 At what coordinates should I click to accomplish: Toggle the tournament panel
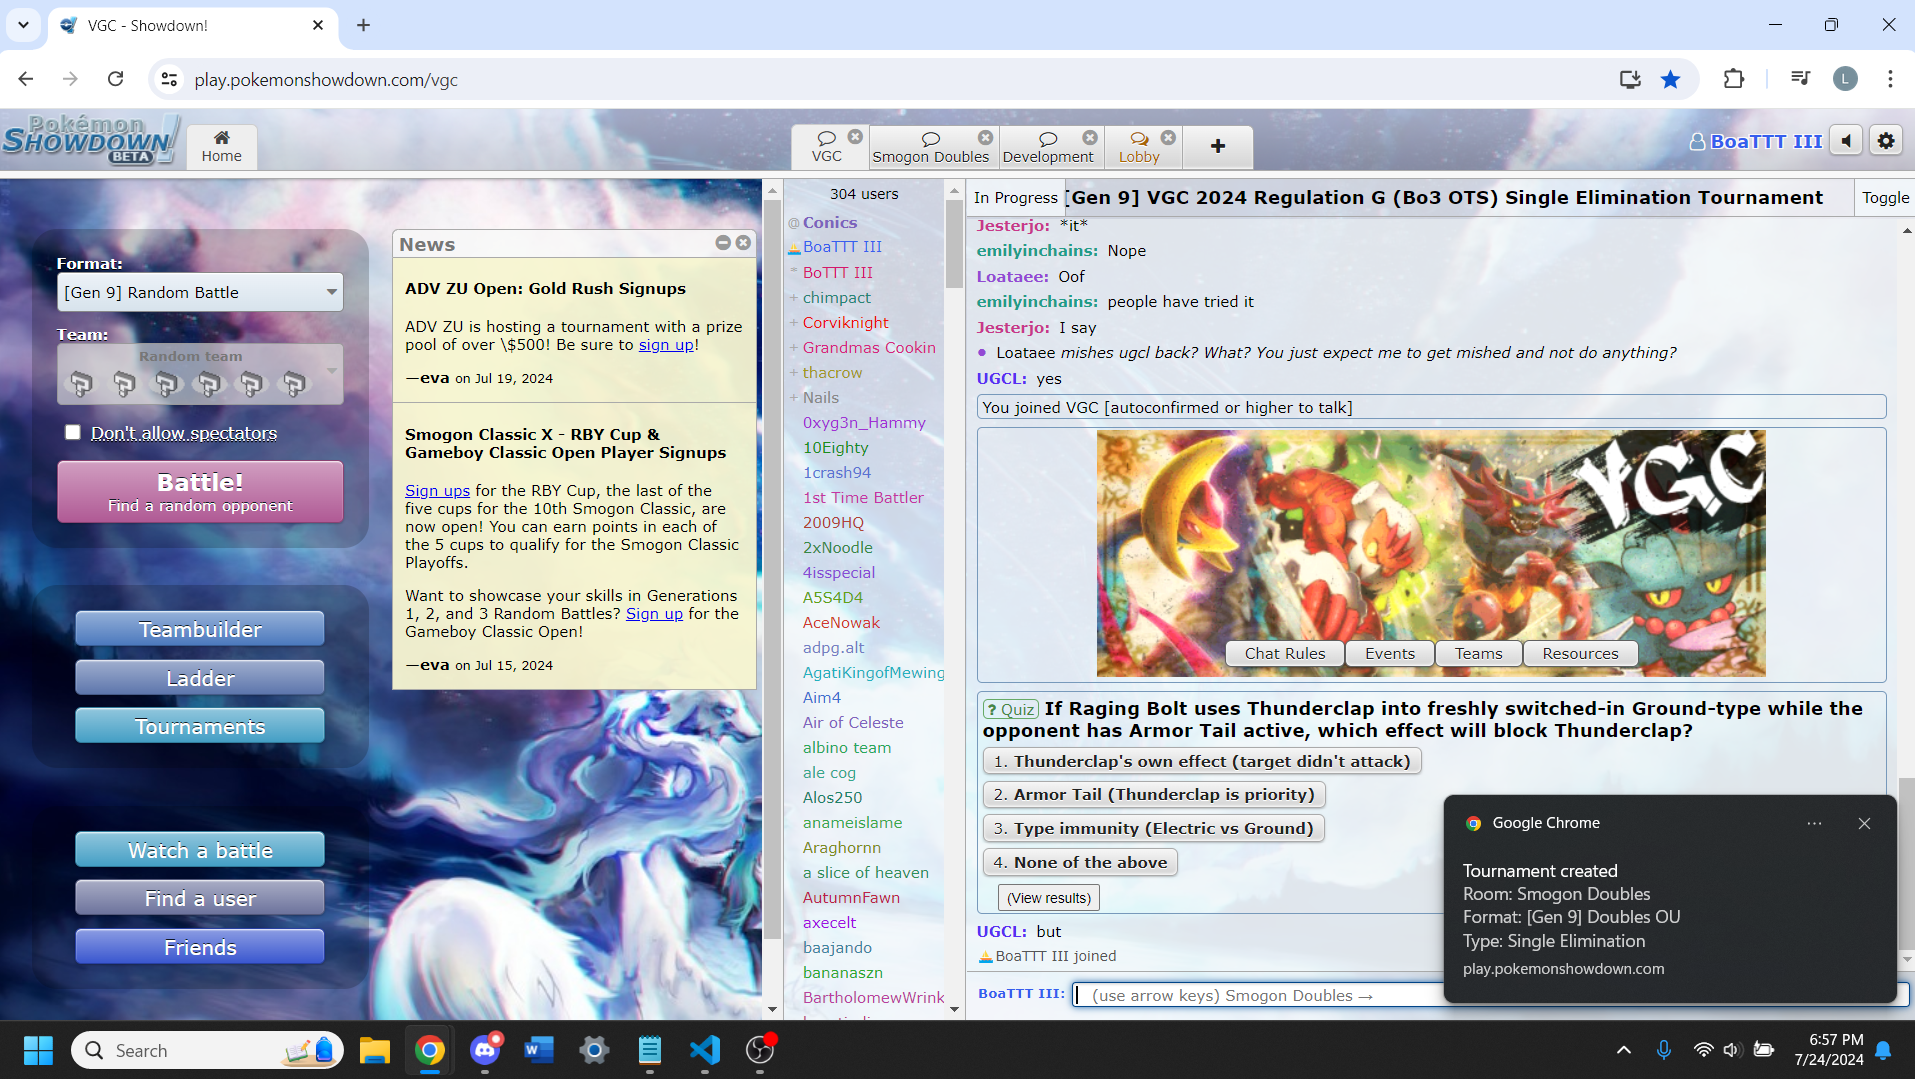pos(1885,197)
